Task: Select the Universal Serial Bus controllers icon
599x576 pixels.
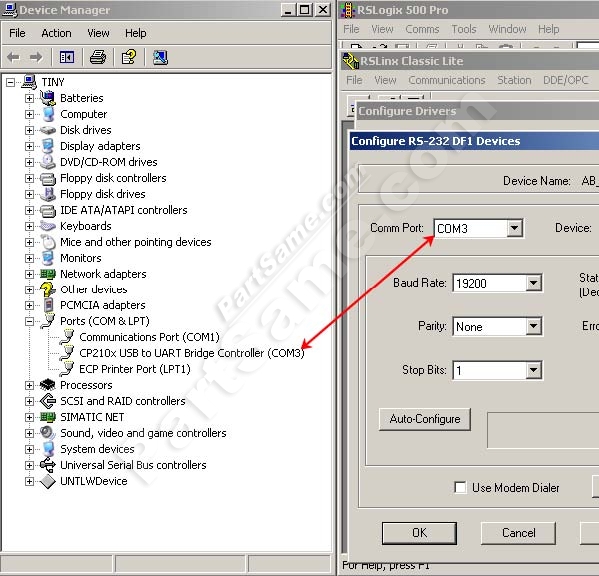Action: click(48, 465)
